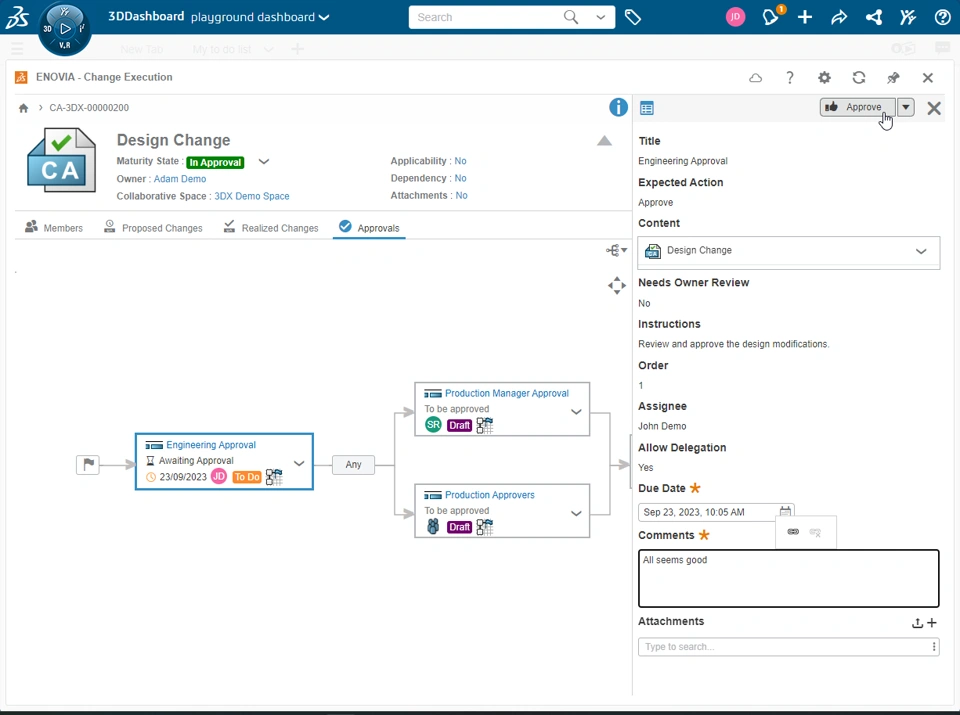Click the properties table view icon

click(x=647, y=108)
